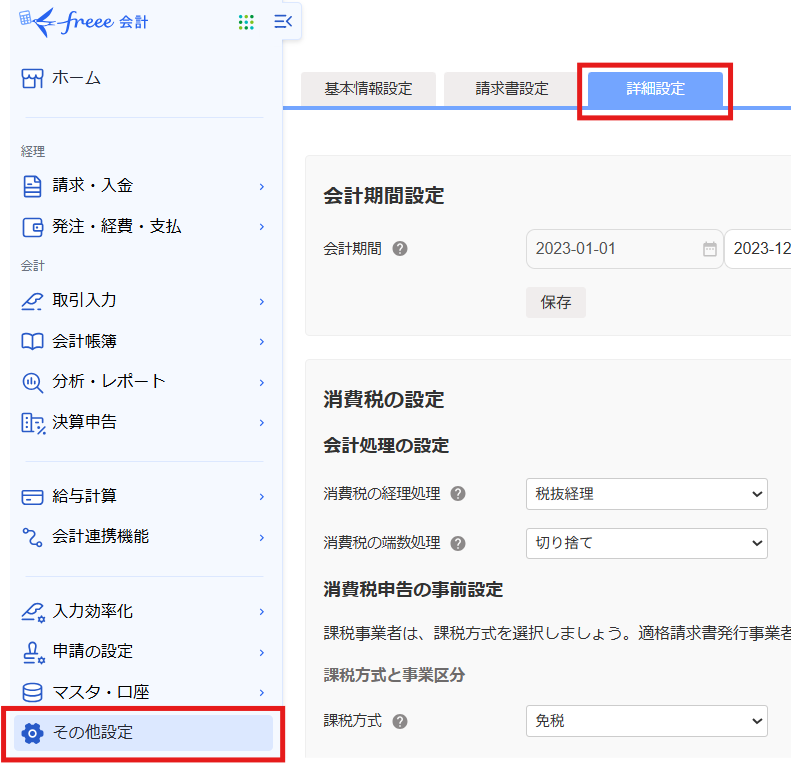Open the 課税方式 dropdown
Screen dimensions: 791x763
pyautogui.click(x=646, y=721)
